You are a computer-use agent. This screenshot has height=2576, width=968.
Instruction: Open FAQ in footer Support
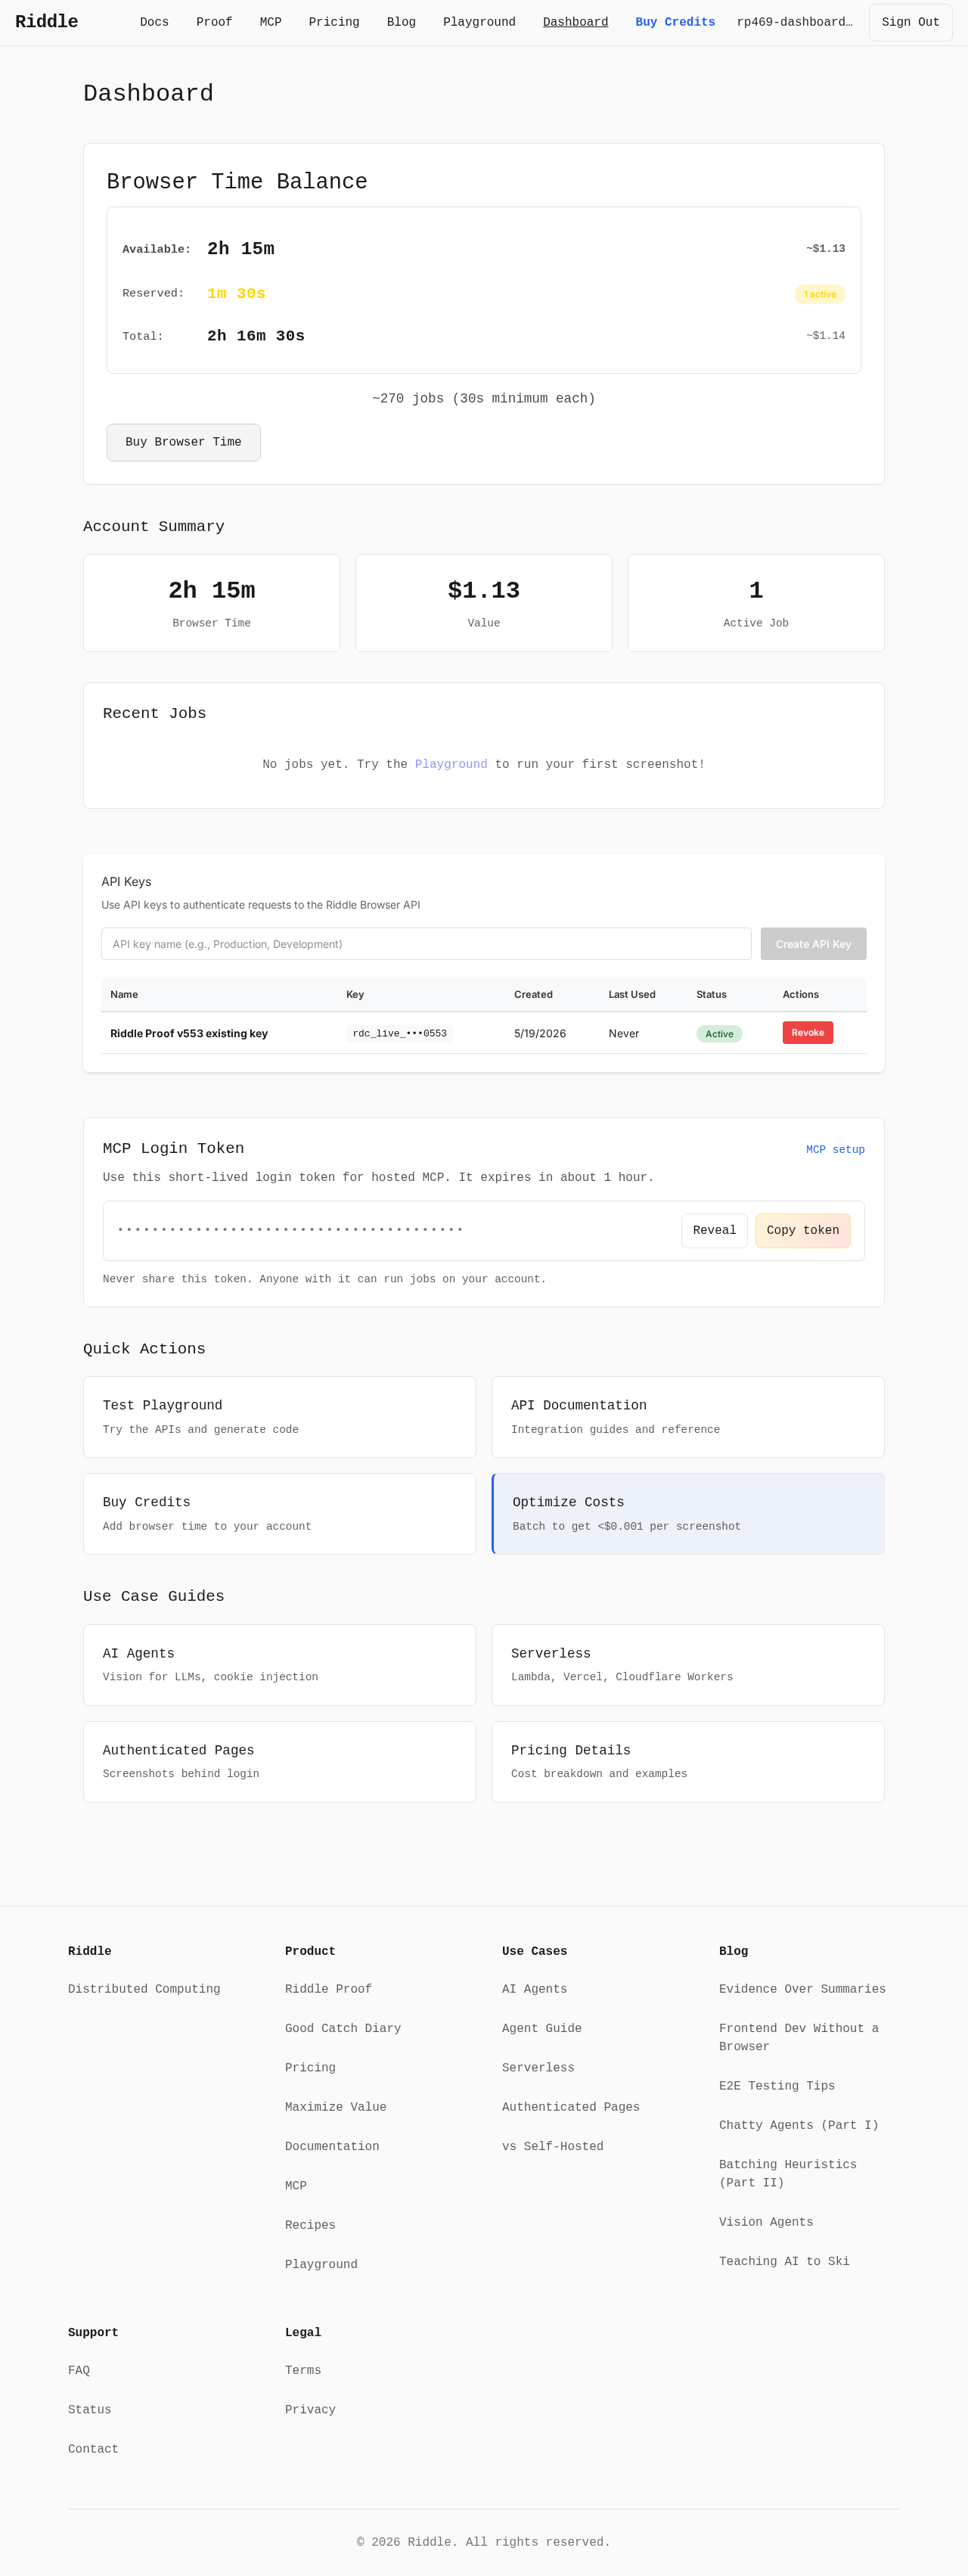click(x=79, y=2370)
